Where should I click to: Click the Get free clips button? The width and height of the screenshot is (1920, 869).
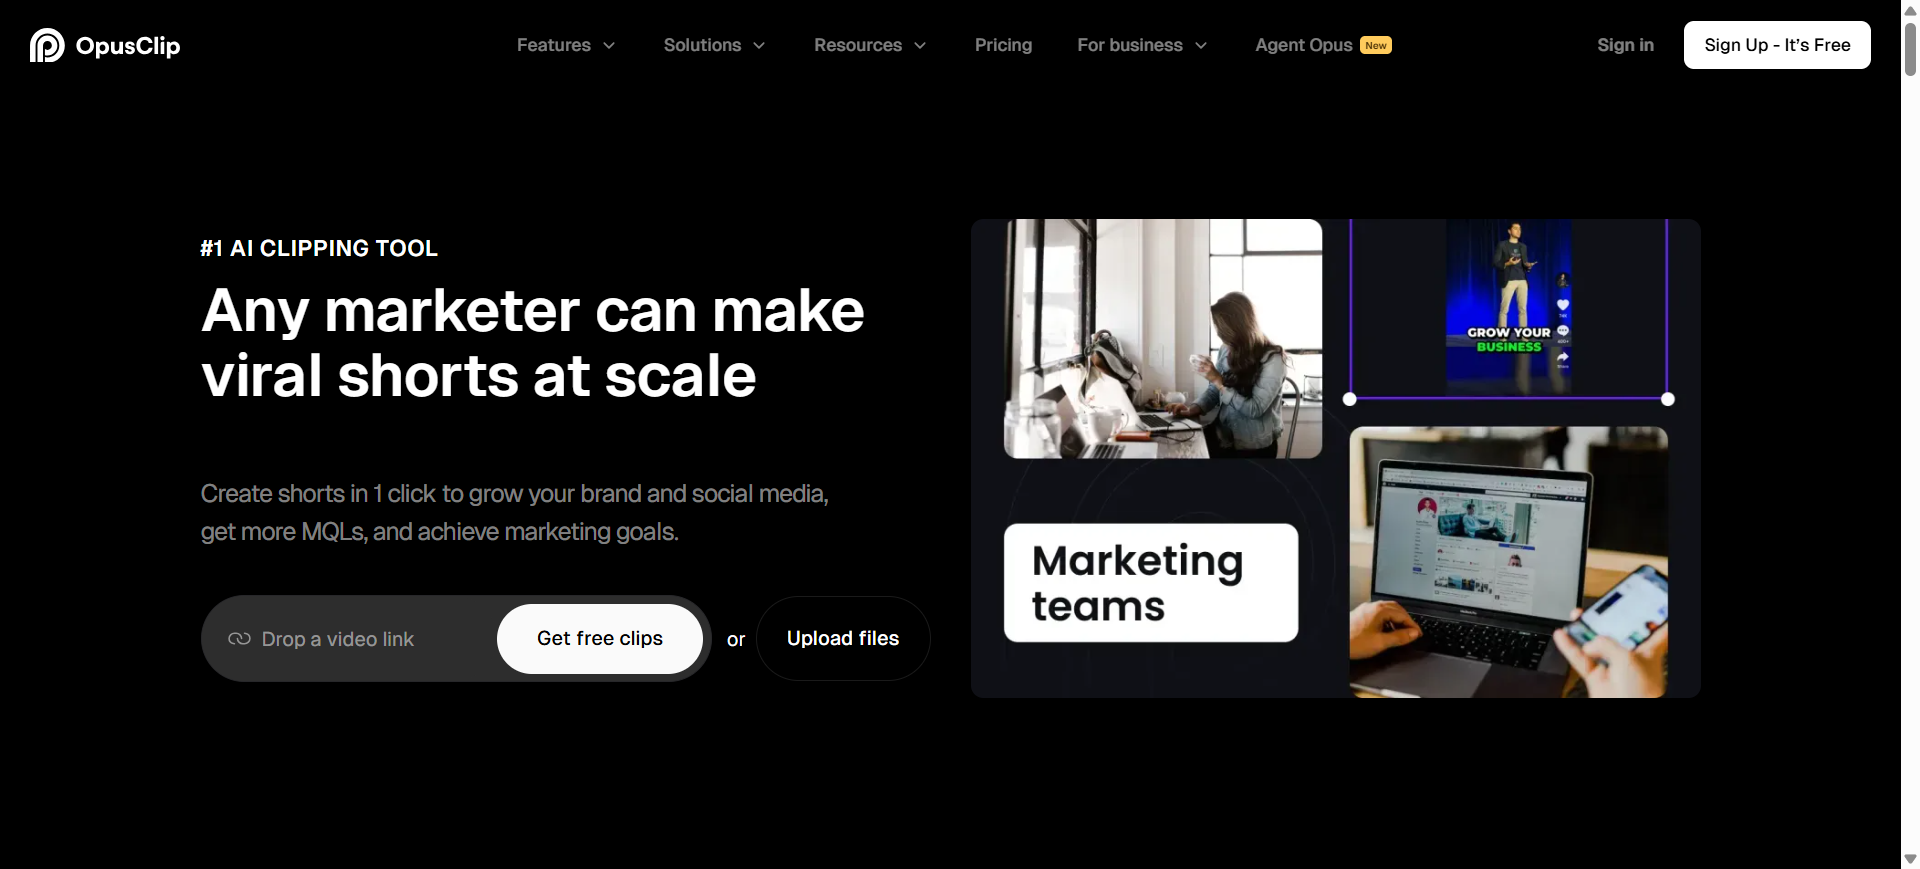coord(600,639)
